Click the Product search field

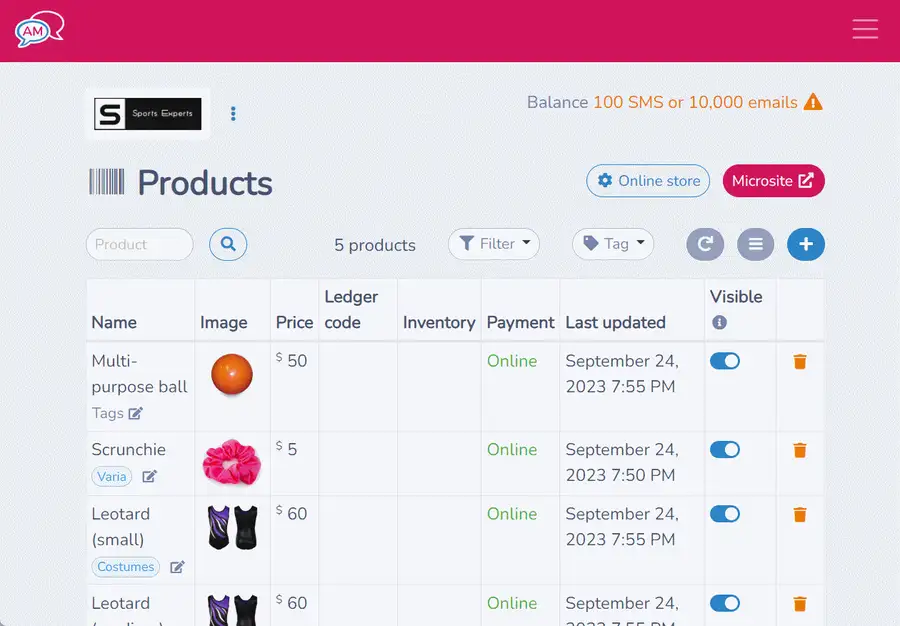[x=139, y=244]
